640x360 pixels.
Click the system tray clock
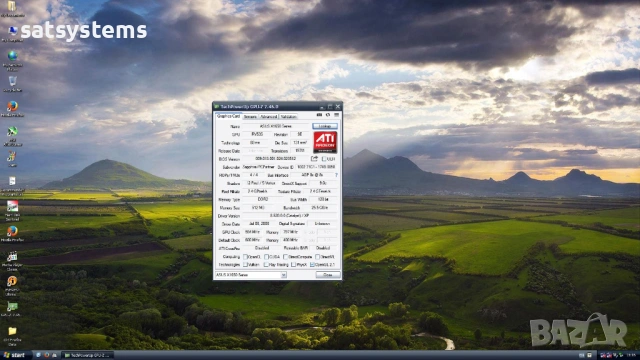coord(632,356)
